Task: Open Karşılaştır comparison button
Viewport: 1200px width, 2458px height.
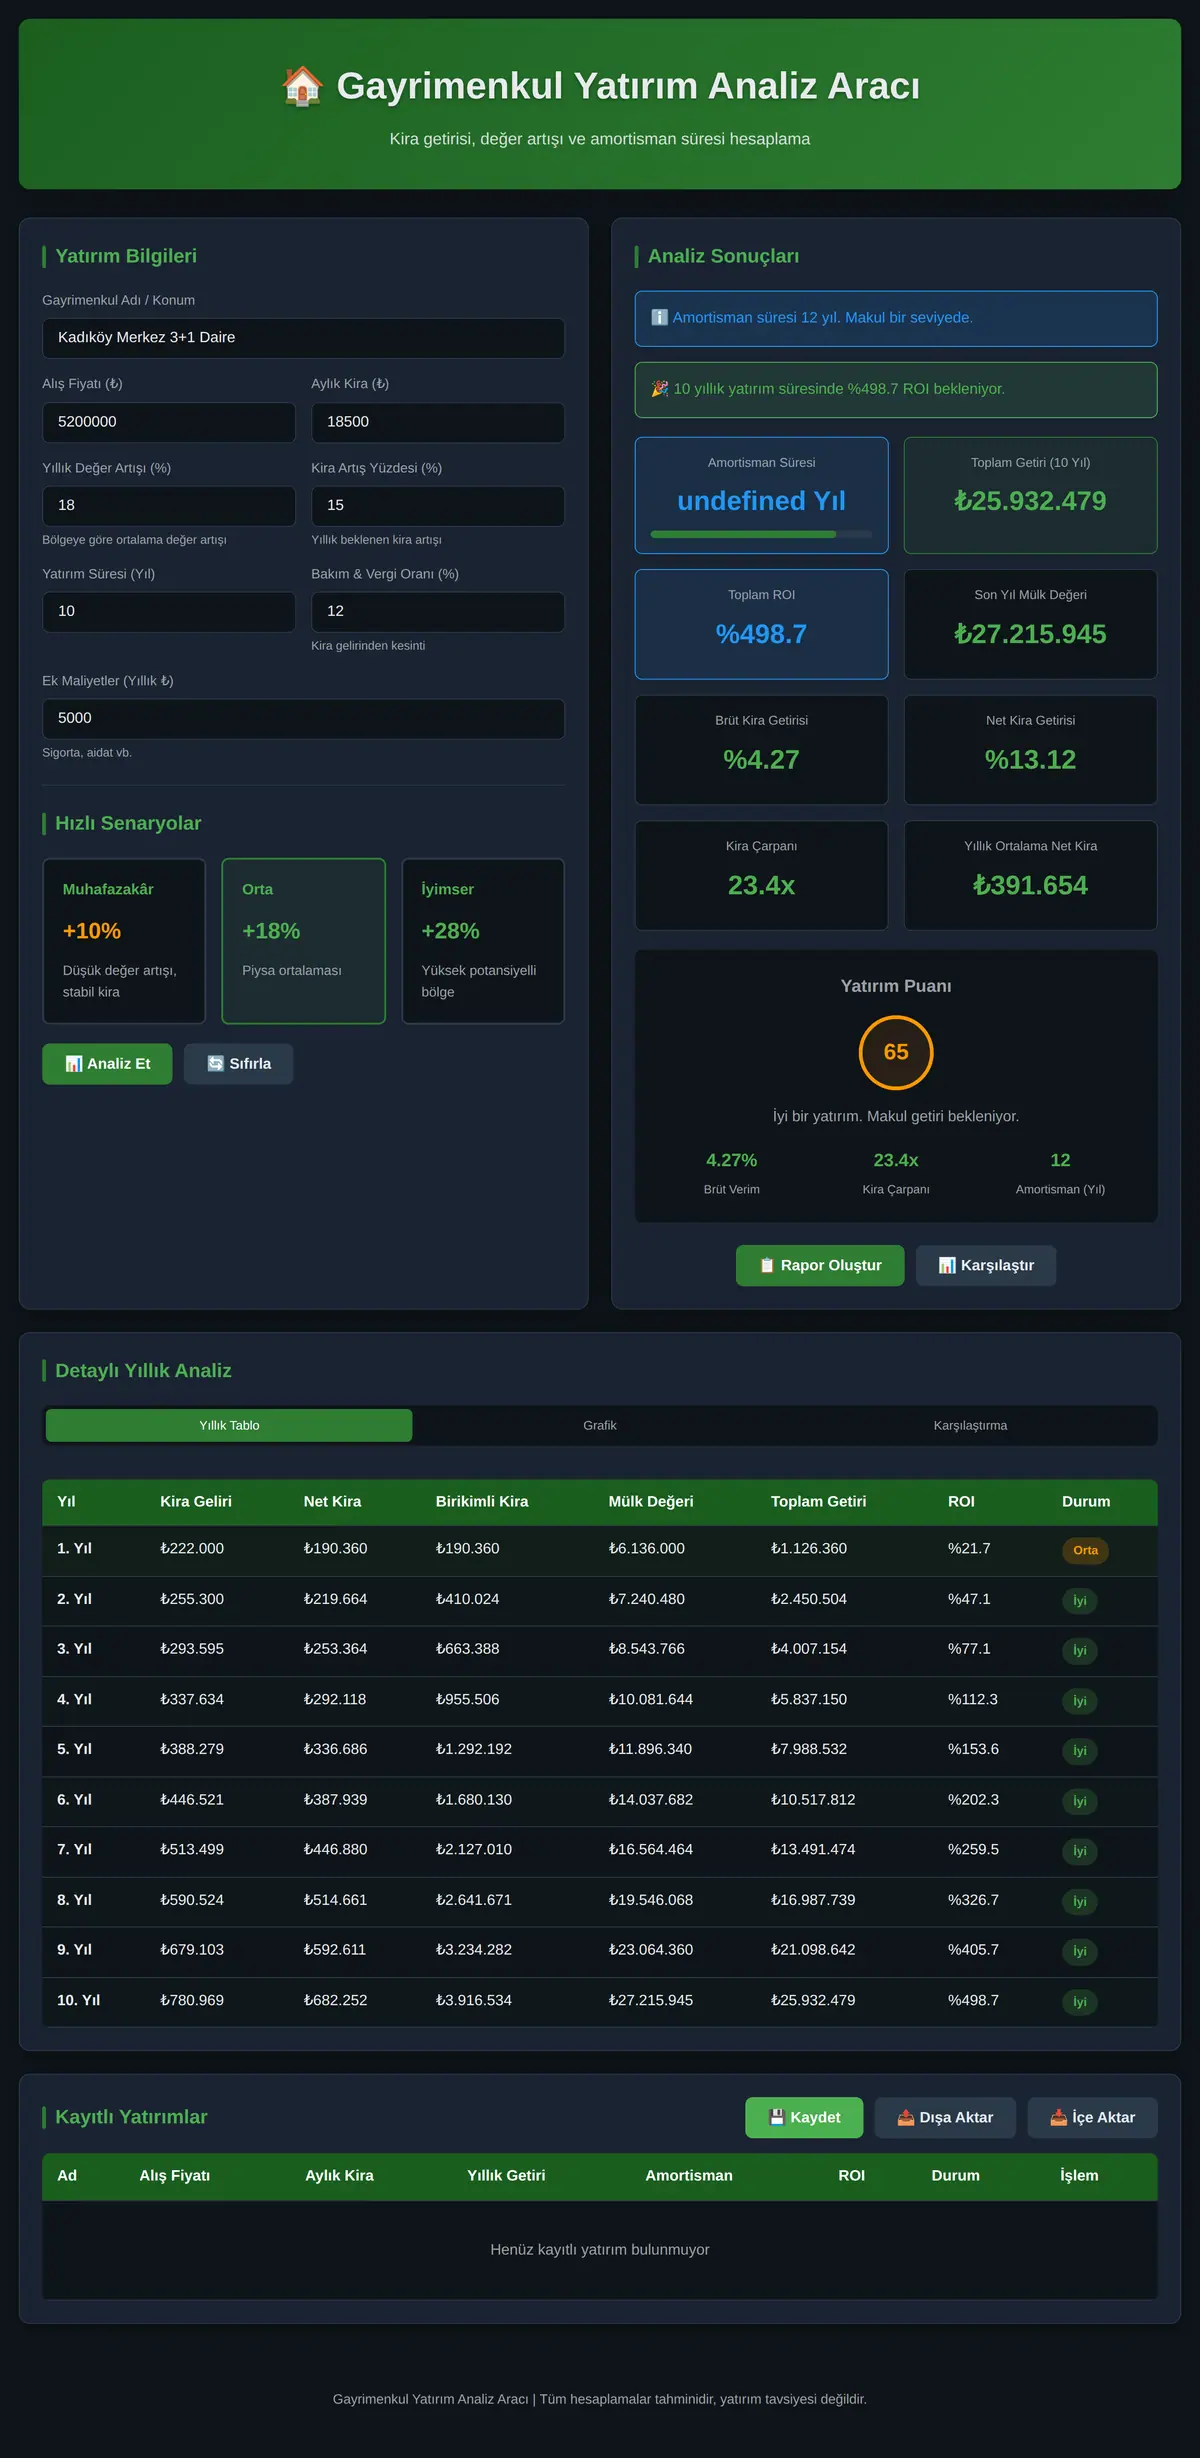Action: pyautogui.click(x=986, y=1265)
